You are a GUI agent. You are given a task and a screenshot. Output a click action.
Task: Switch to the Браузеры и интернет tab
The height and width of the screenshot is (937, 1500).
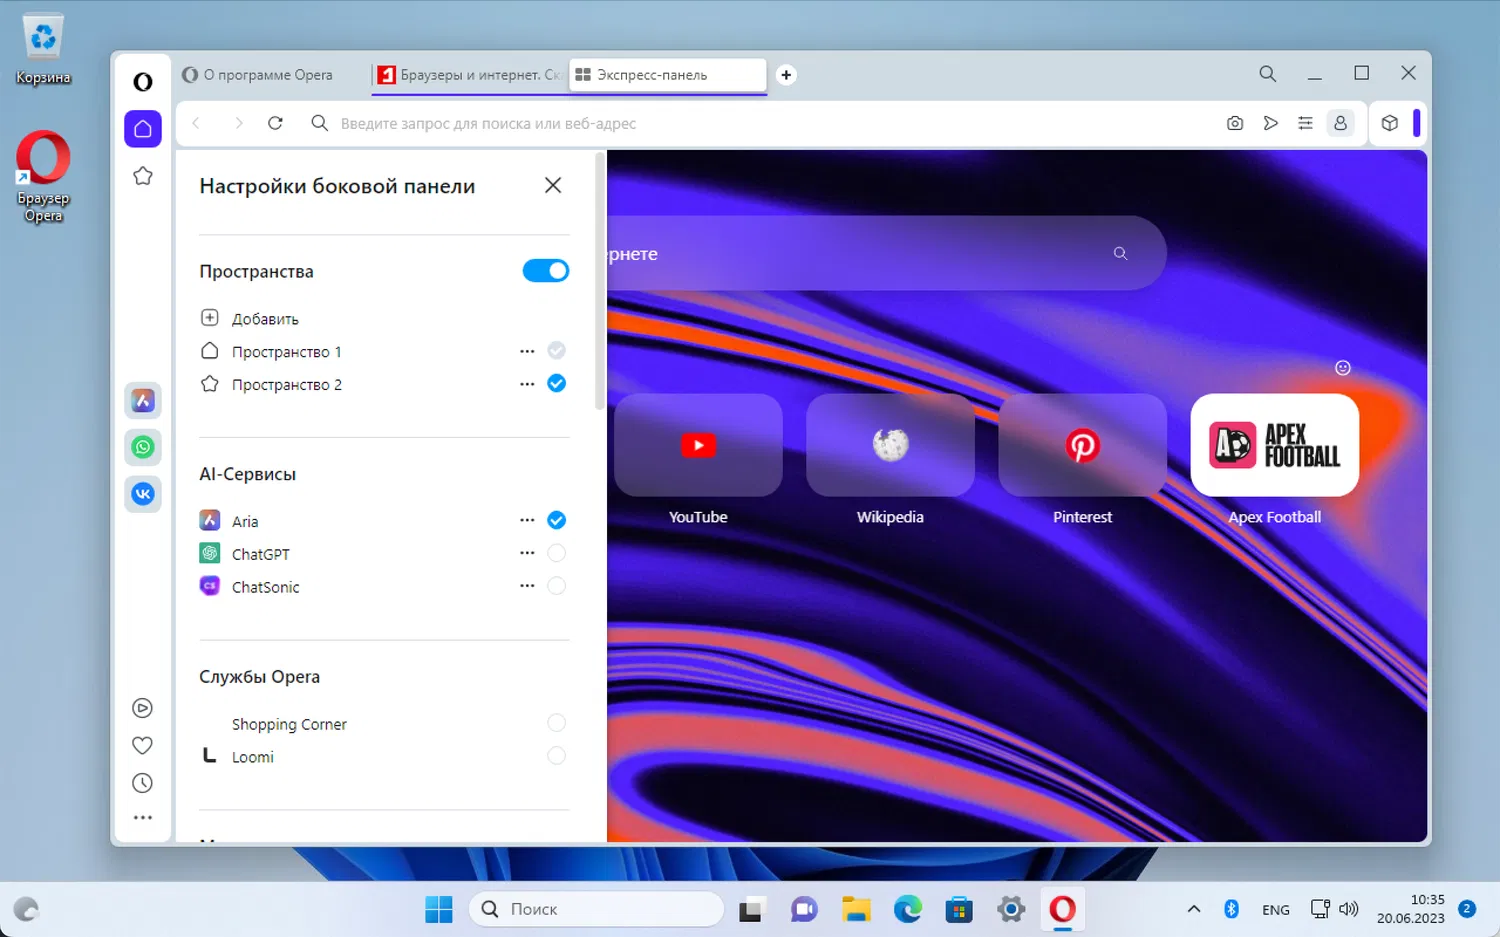click(469, 75)
